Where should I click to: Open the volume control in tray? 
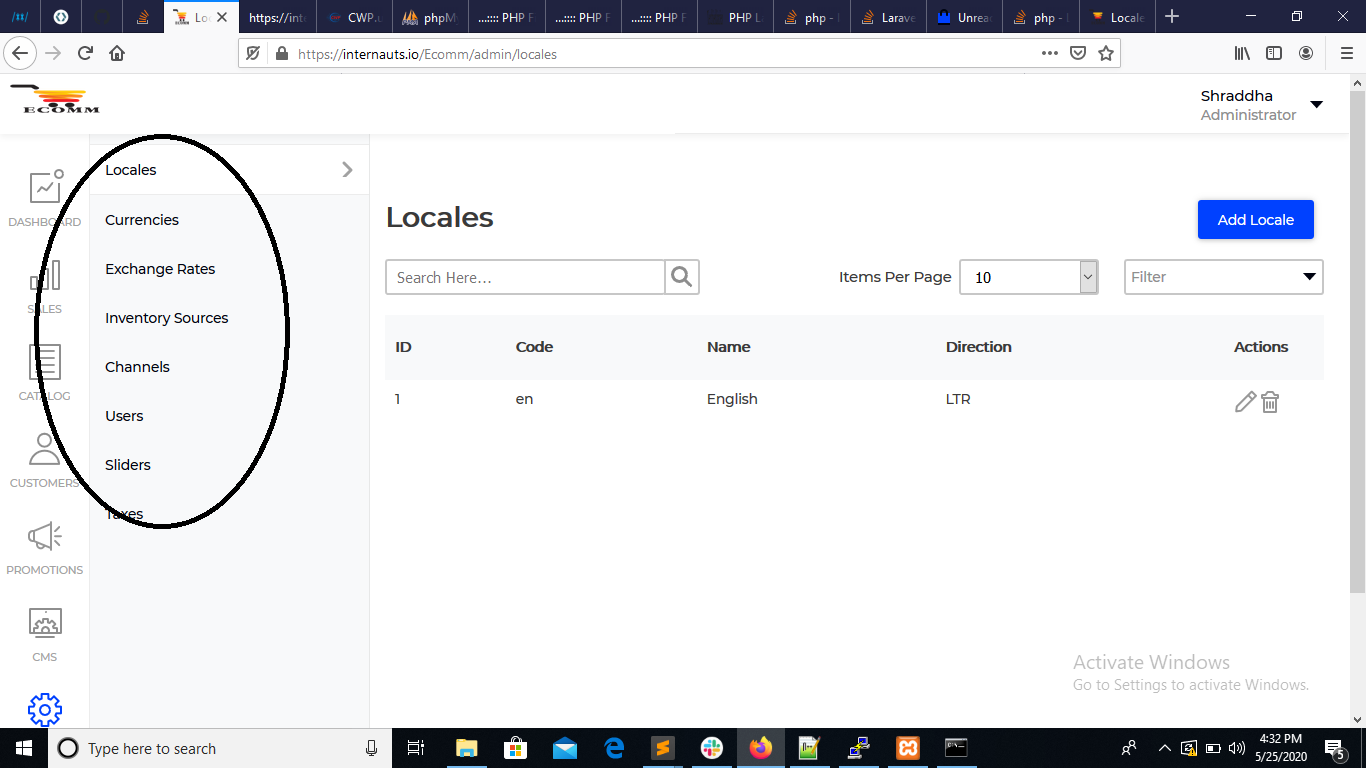click(1237, 748)
